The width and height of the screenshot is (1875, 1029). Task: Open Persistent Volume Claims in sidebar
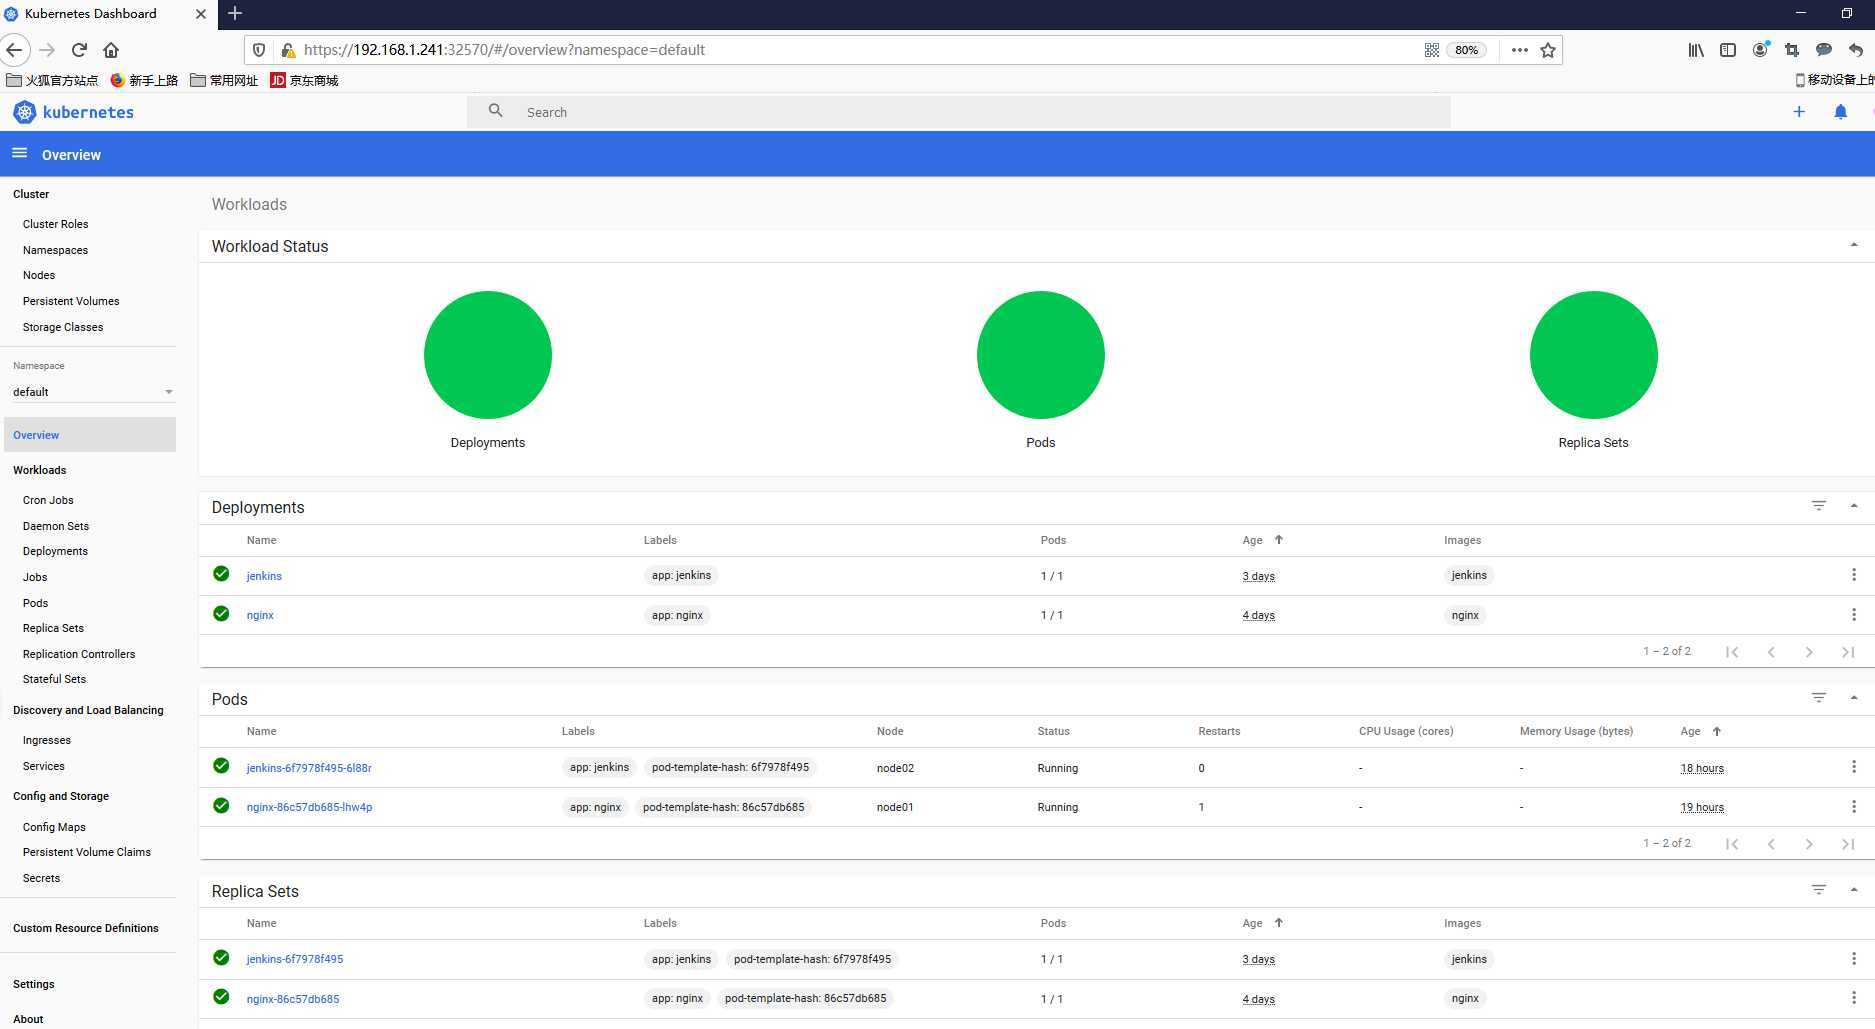pos(87,852)
